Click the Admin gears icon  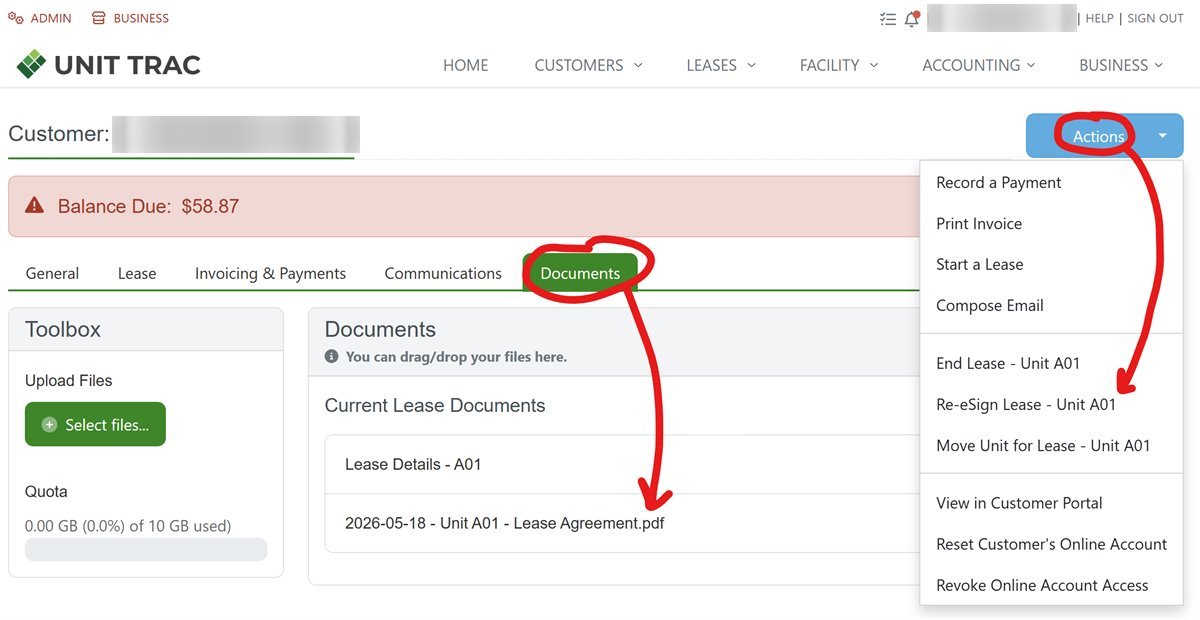(15, 18)
